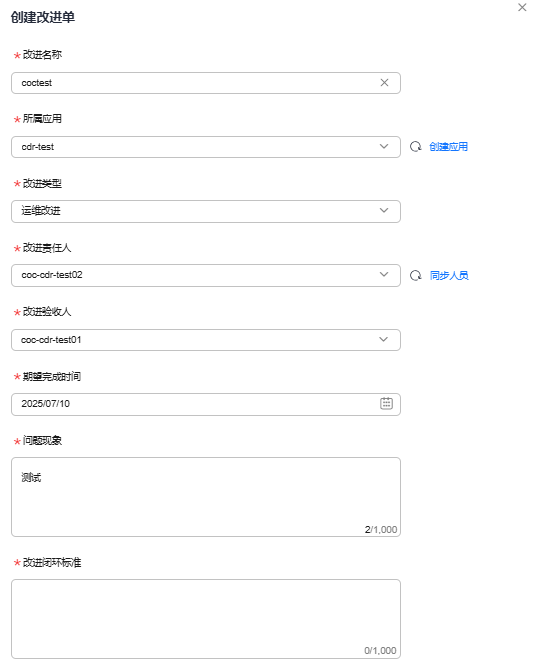Expand the 改进验收人 dropdown arrow
Image resolution: width=536 pixels, height=664 pixels.
tap(383, 339)
